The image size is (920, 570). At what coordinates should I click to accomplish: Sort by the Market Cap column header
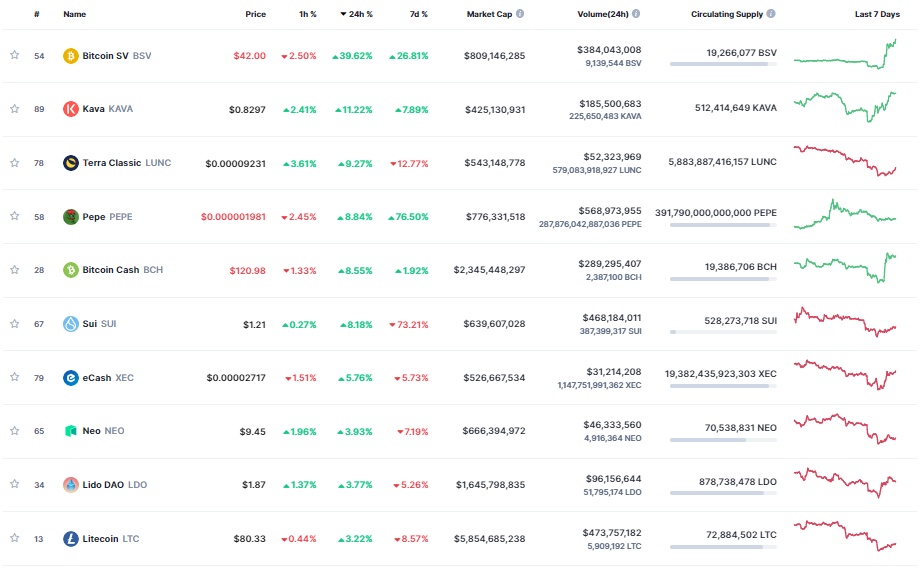click(489, 14)
